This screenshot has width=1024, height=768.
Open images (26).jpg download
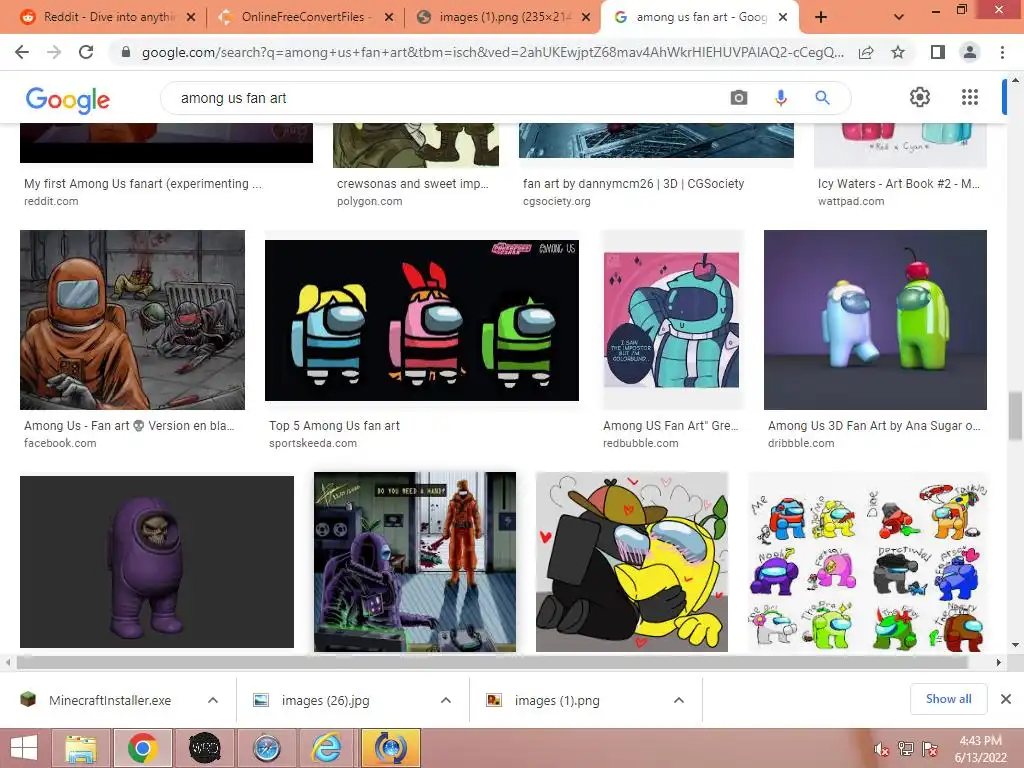coord(313,700)
